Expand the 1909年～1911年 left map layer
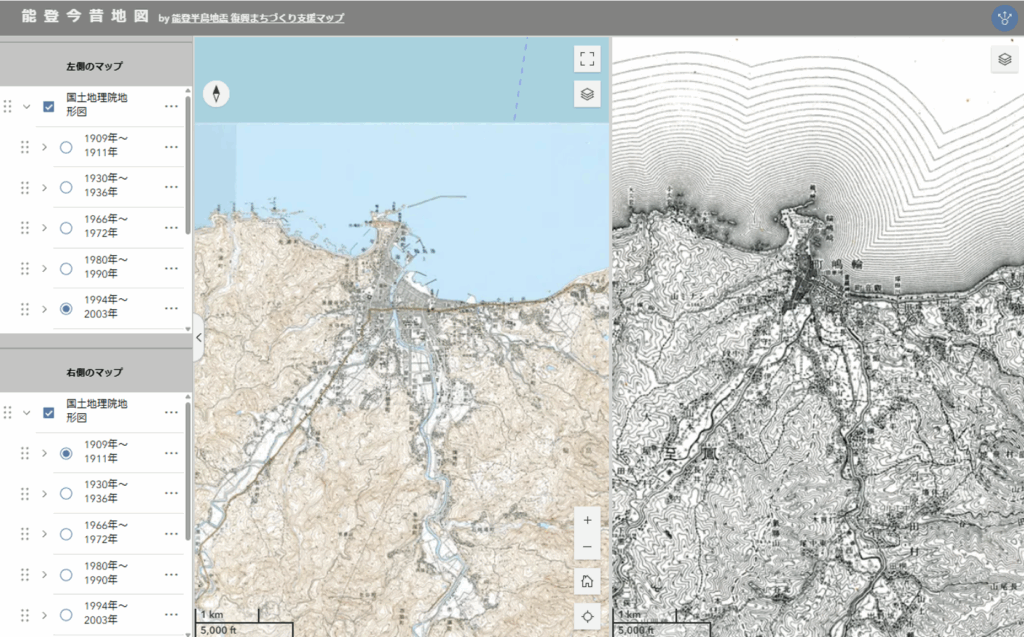This screenshot has width=1024, height=637. 44,147
